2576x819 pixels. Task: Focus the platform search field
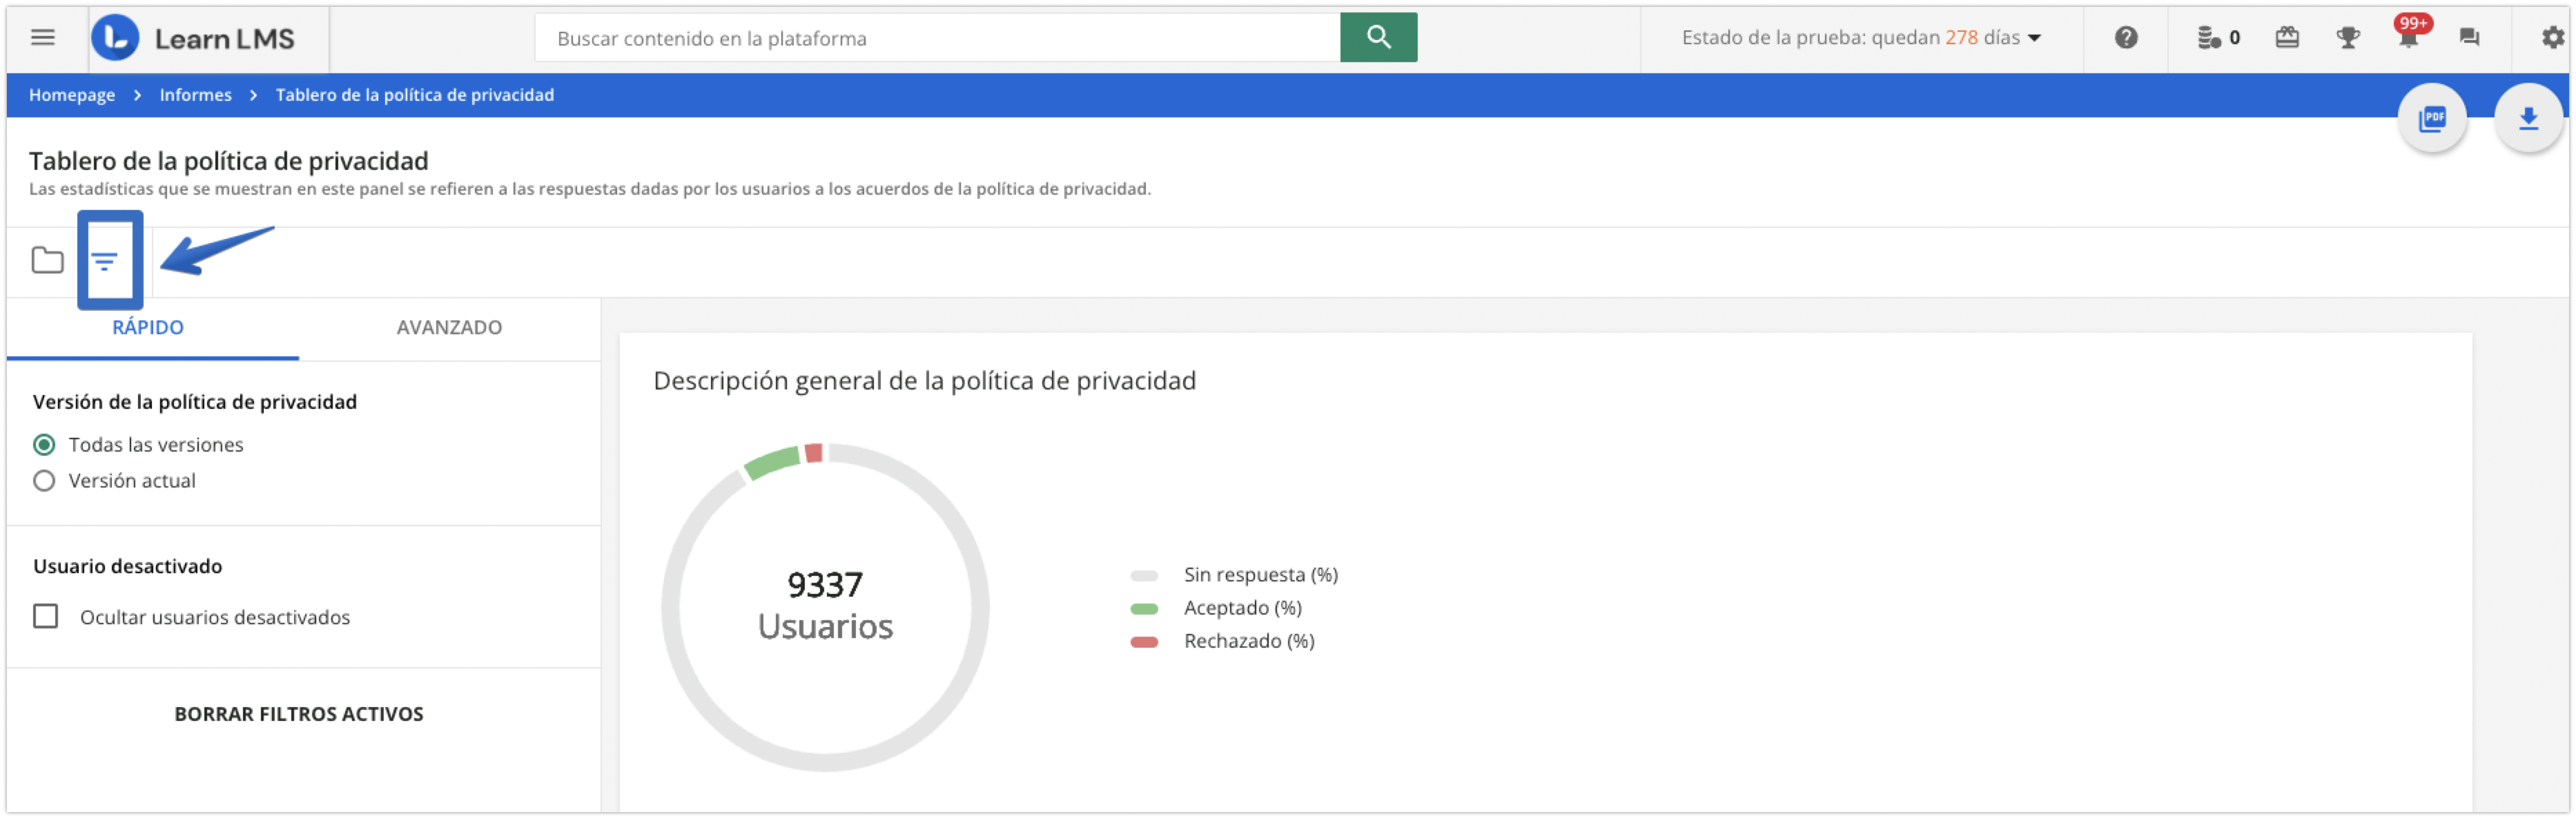pyautogui.click(x=937, y=38)
